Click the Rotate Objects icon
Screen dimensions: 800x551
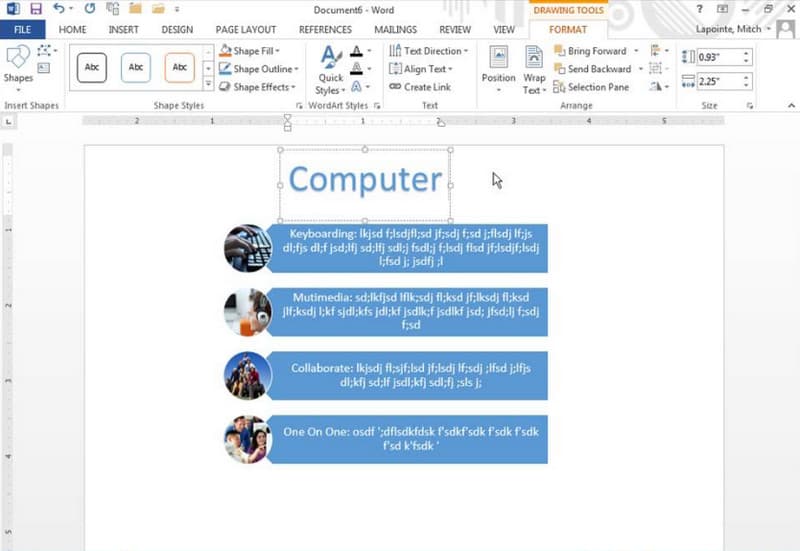(x=656, y=86)
